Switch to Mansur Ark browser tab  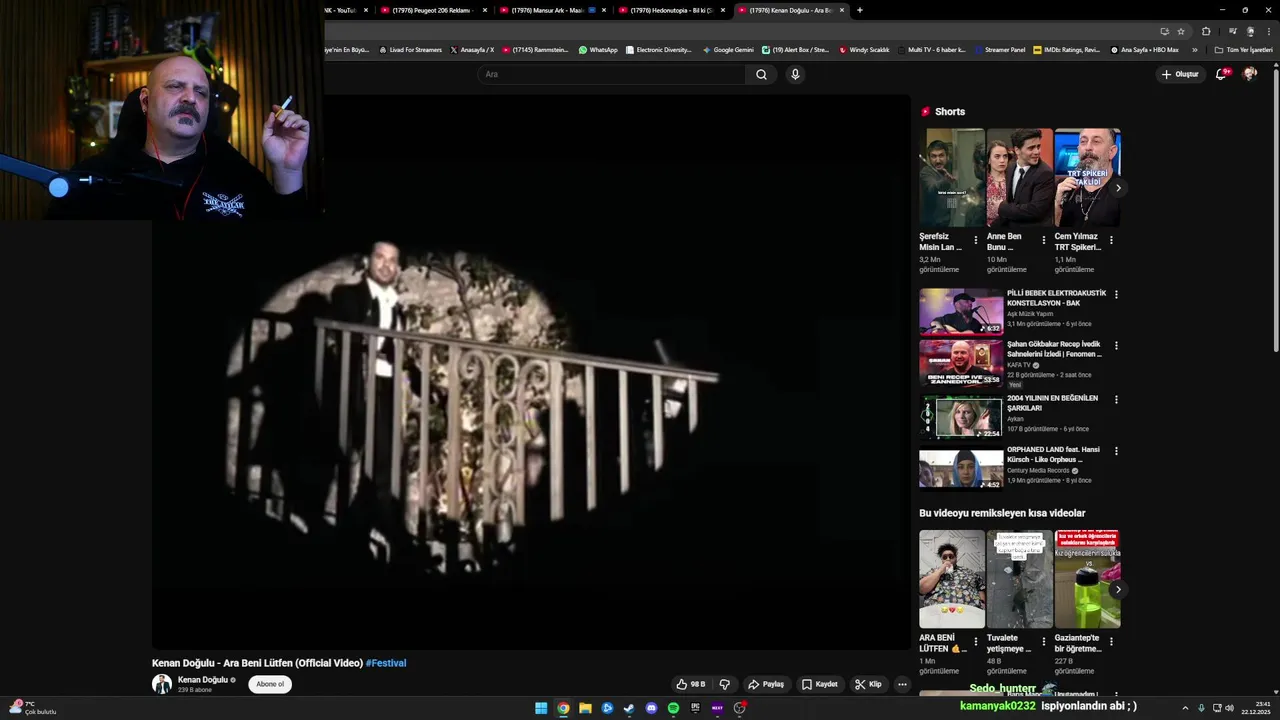[553, 10]
